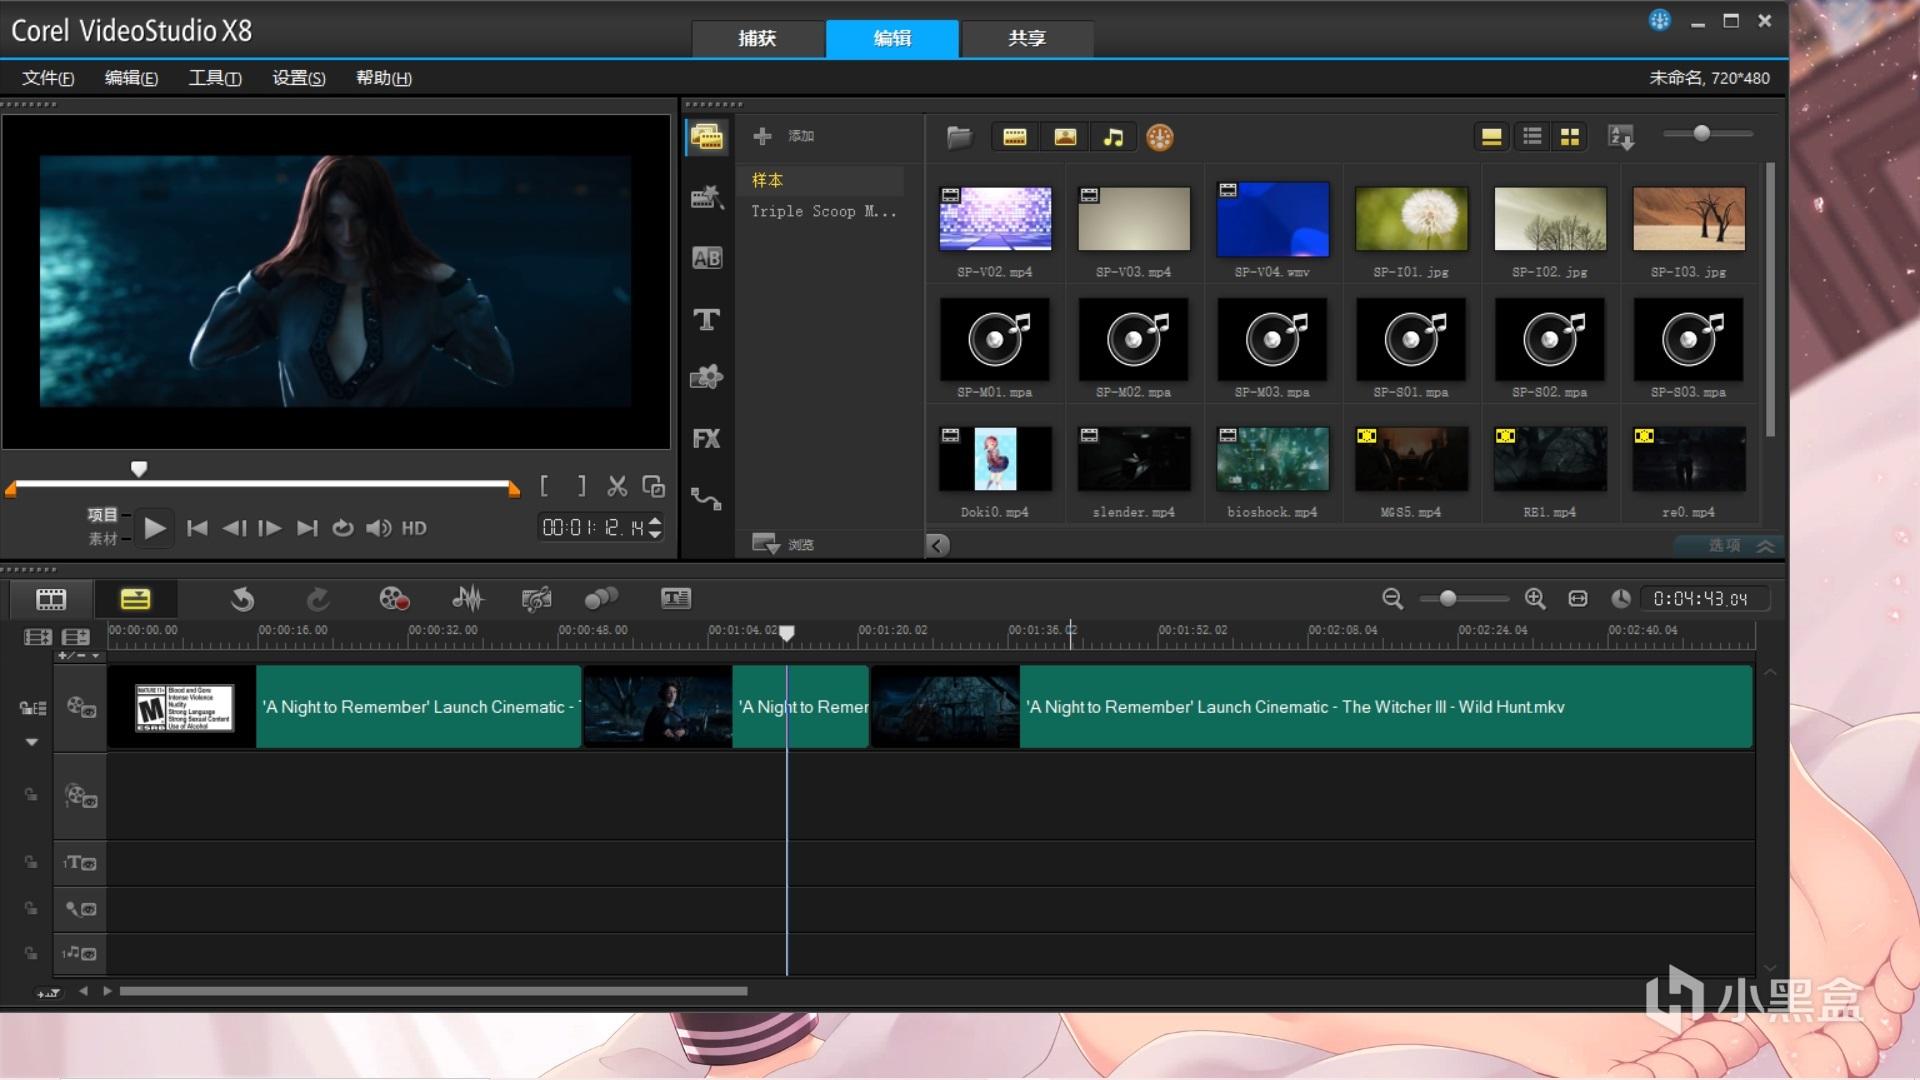Click the Undo arrow in timeline toolbar
The width and height of the screenshot is (1920, 1080).
pos(242,599)
